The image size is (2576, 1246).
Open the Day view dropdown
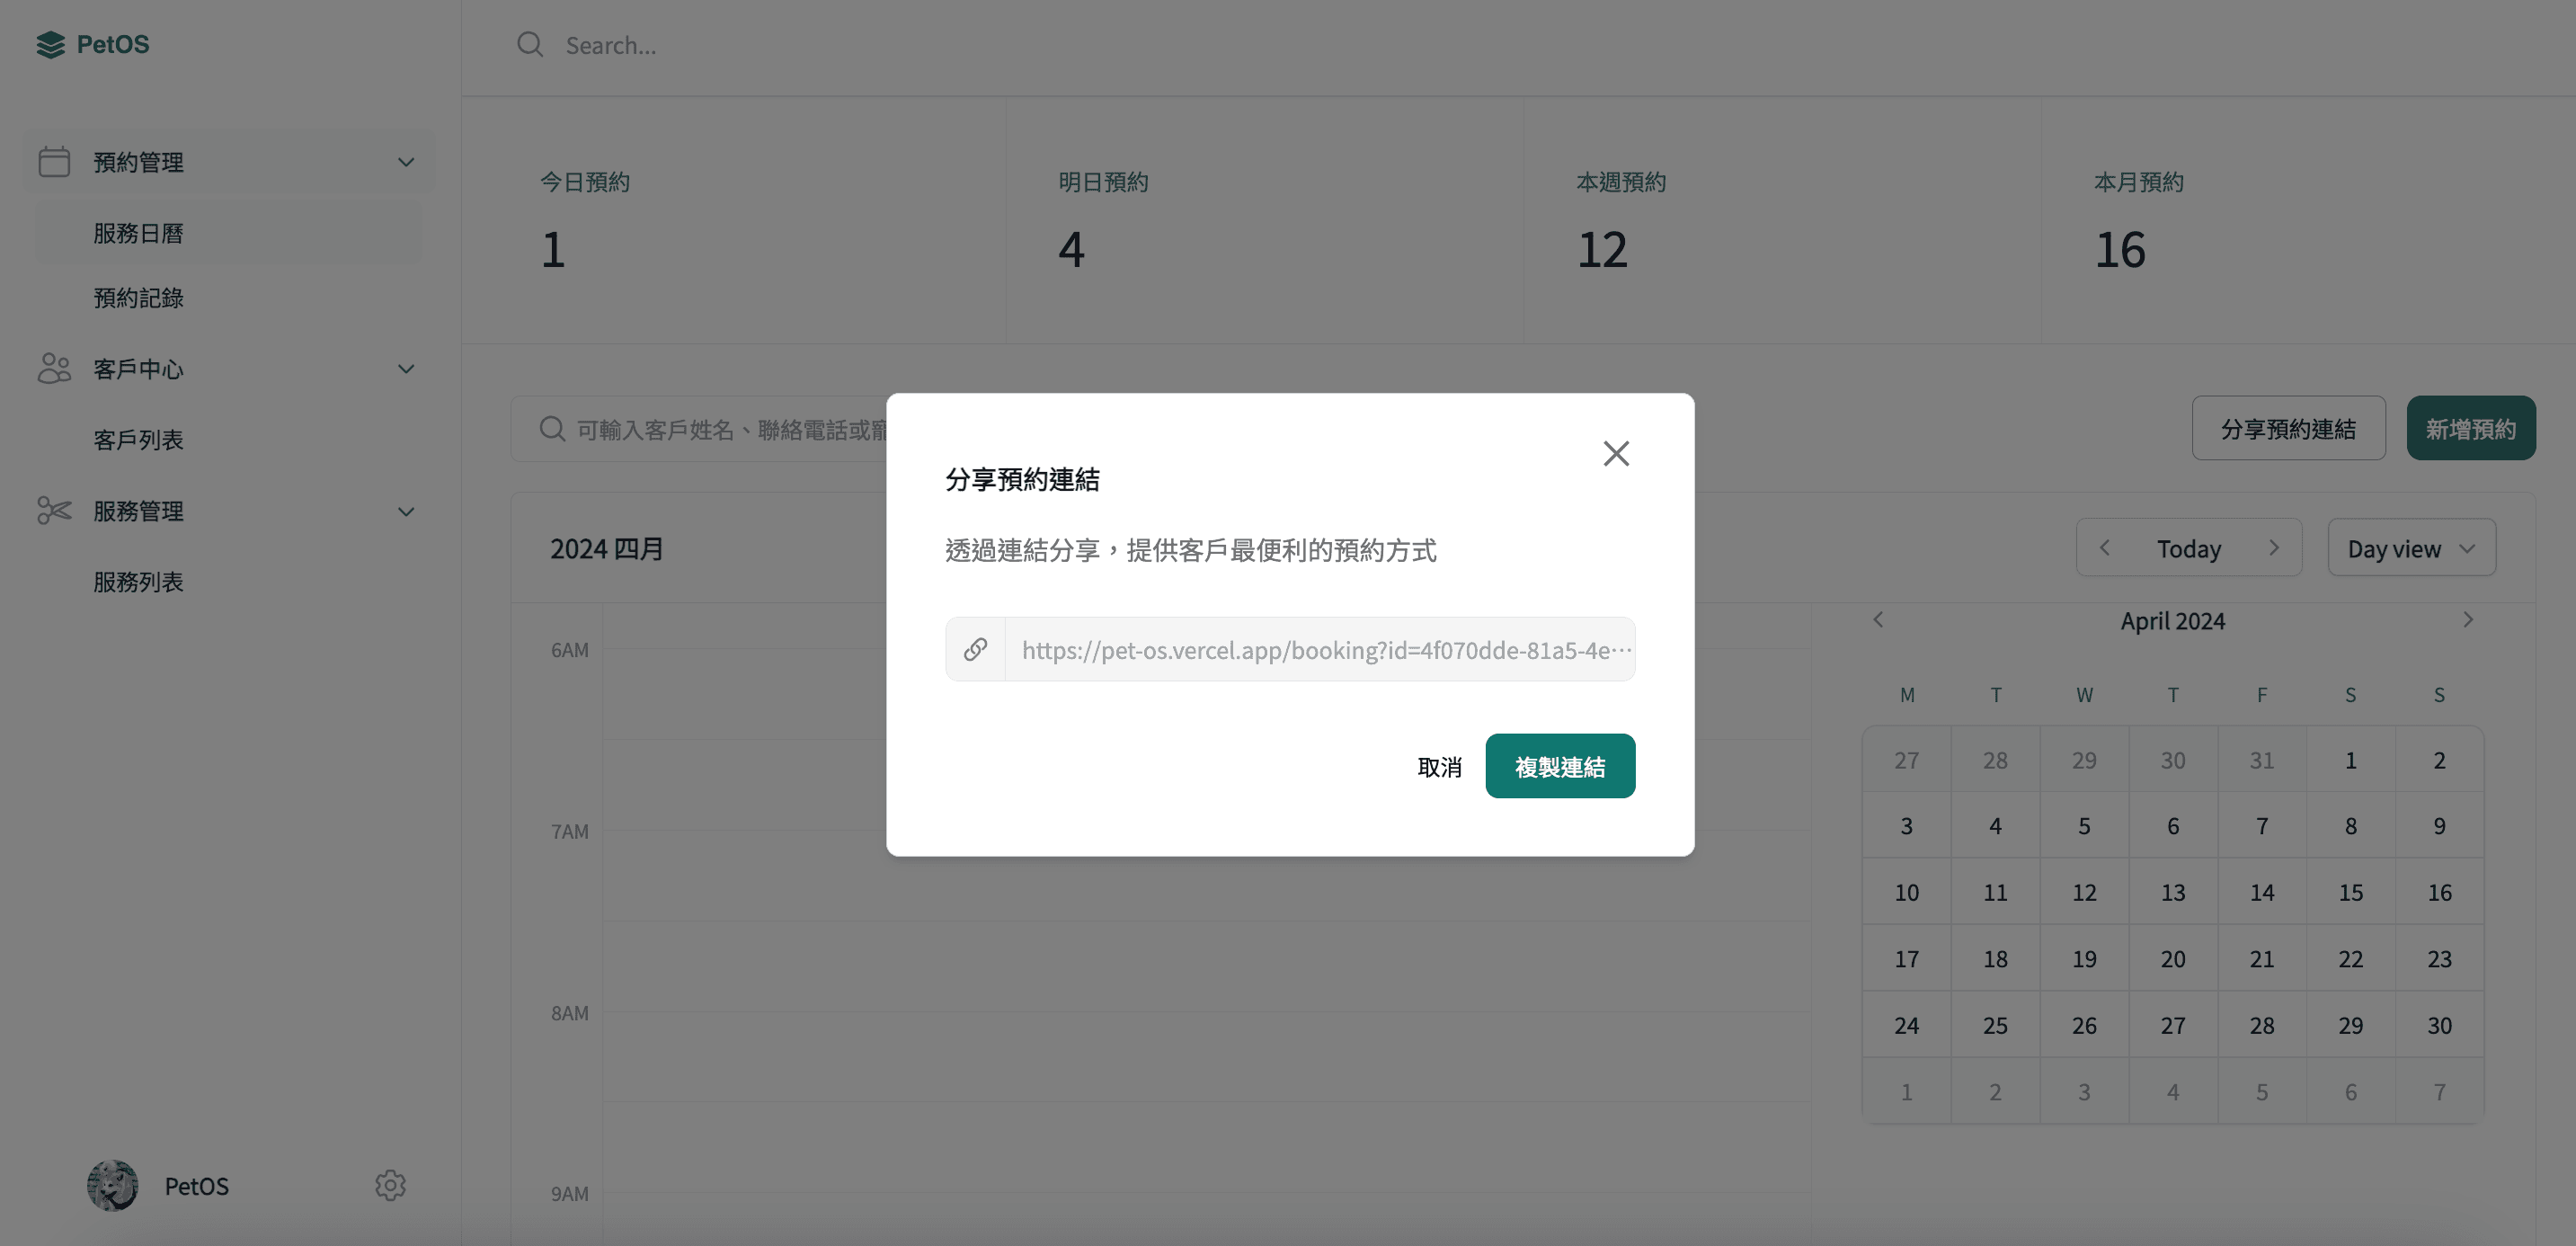[x=2411, y=548]
